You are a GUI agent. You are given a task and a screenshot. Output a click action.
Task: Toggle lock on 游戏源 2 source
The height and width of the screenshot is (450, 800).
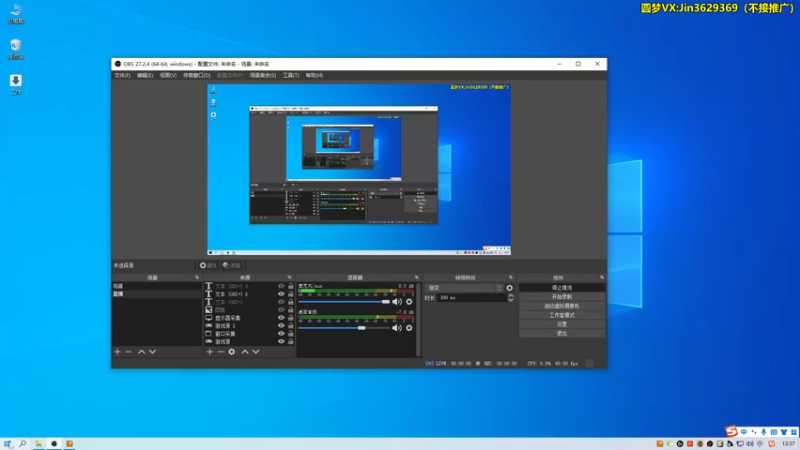[x=291, y=326]
